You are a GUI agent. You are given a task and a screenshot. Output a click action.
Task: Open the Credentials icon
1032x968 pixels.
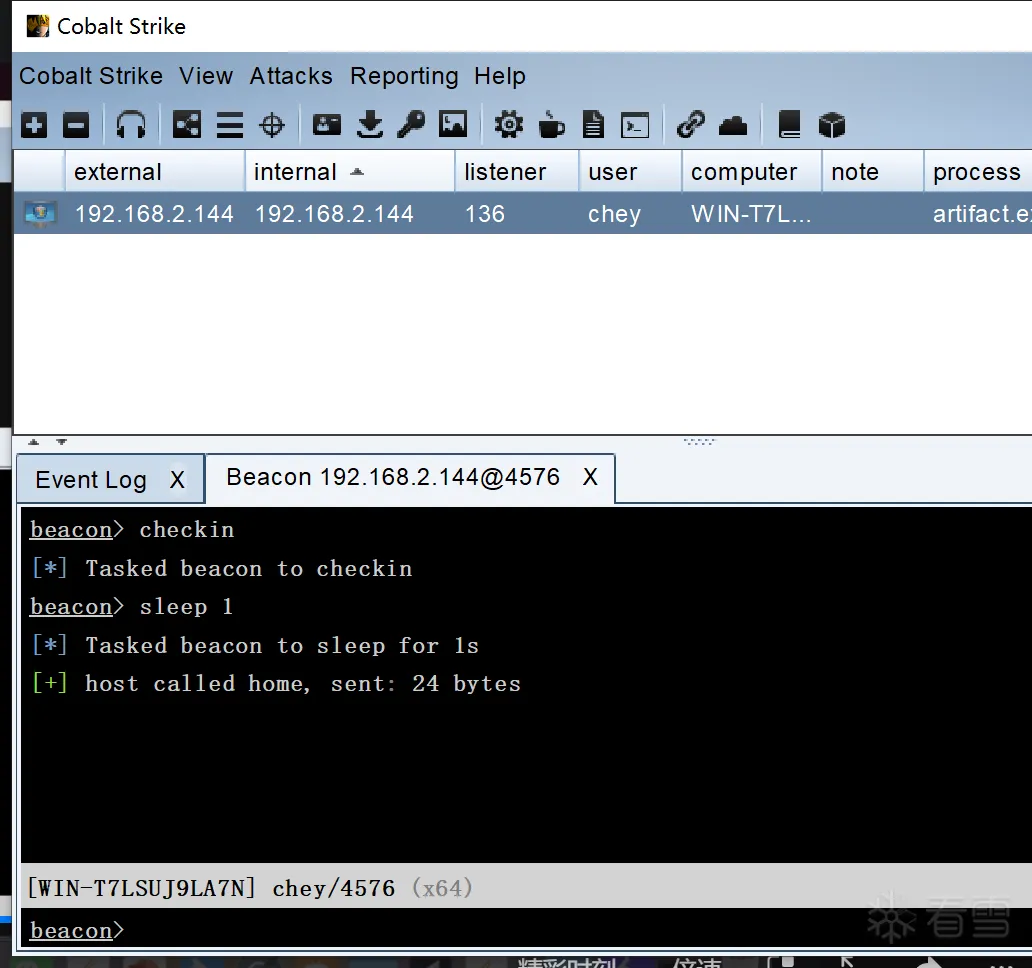326,124
